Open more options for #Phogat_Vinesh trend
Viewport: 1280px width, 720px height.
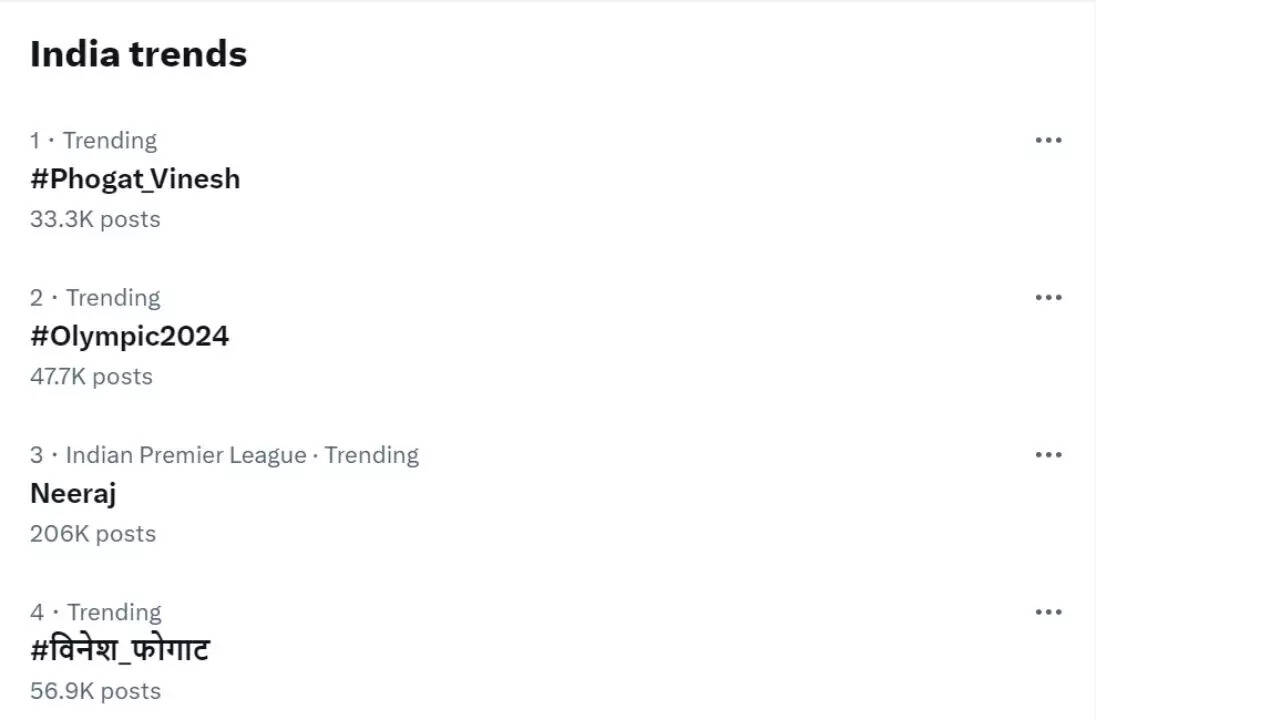[x=1048, y=140]
